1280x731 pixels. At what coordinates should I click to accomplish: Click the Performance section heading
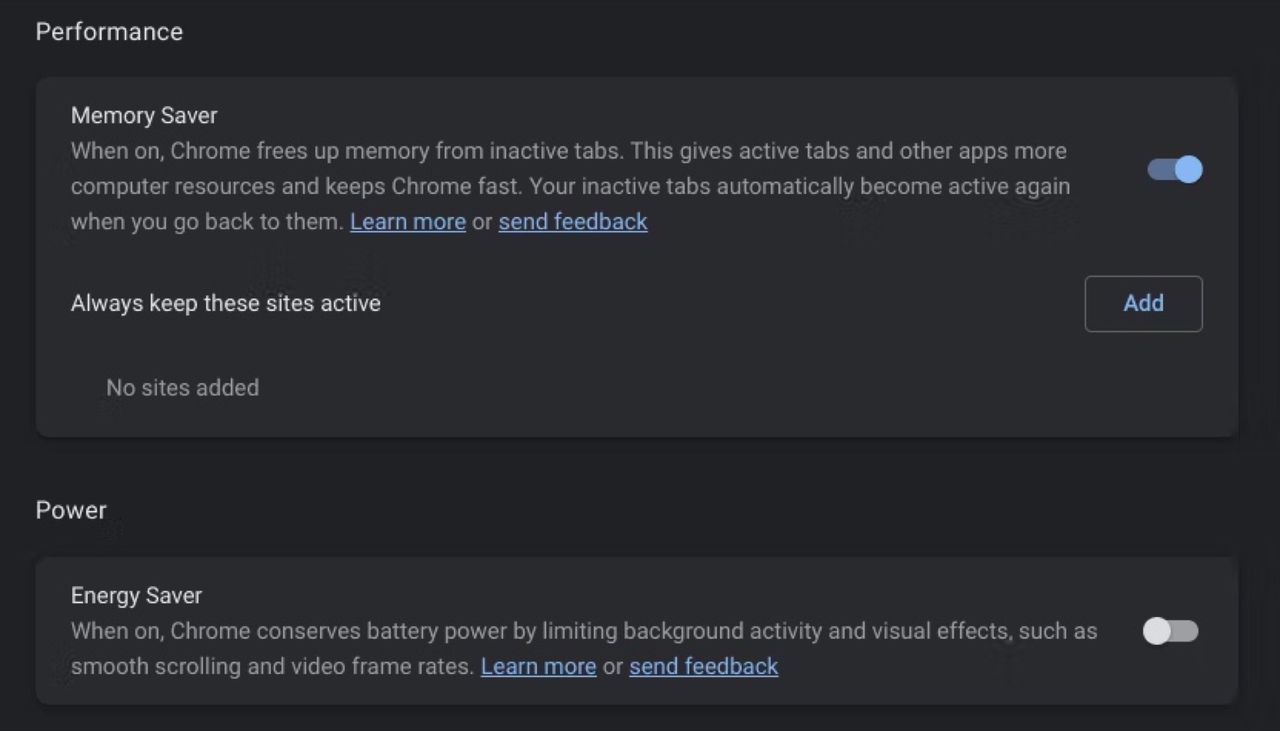(x=109, y=32)
